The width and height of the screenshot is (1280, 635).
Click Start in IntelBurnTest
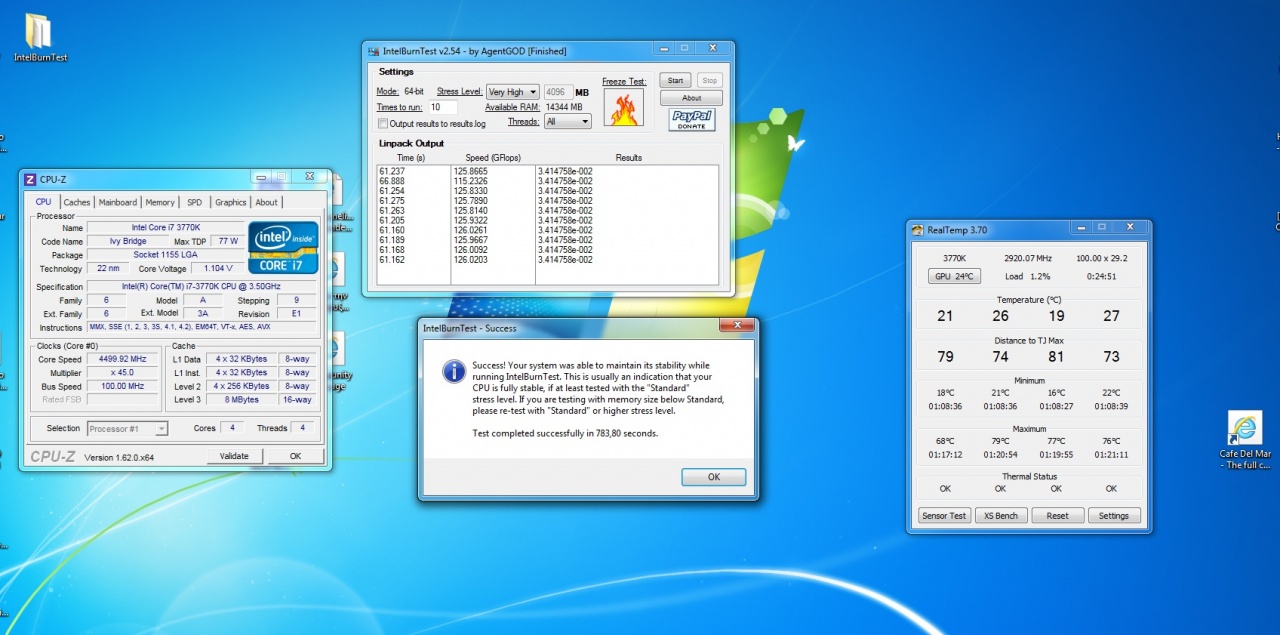pos(675,81)
